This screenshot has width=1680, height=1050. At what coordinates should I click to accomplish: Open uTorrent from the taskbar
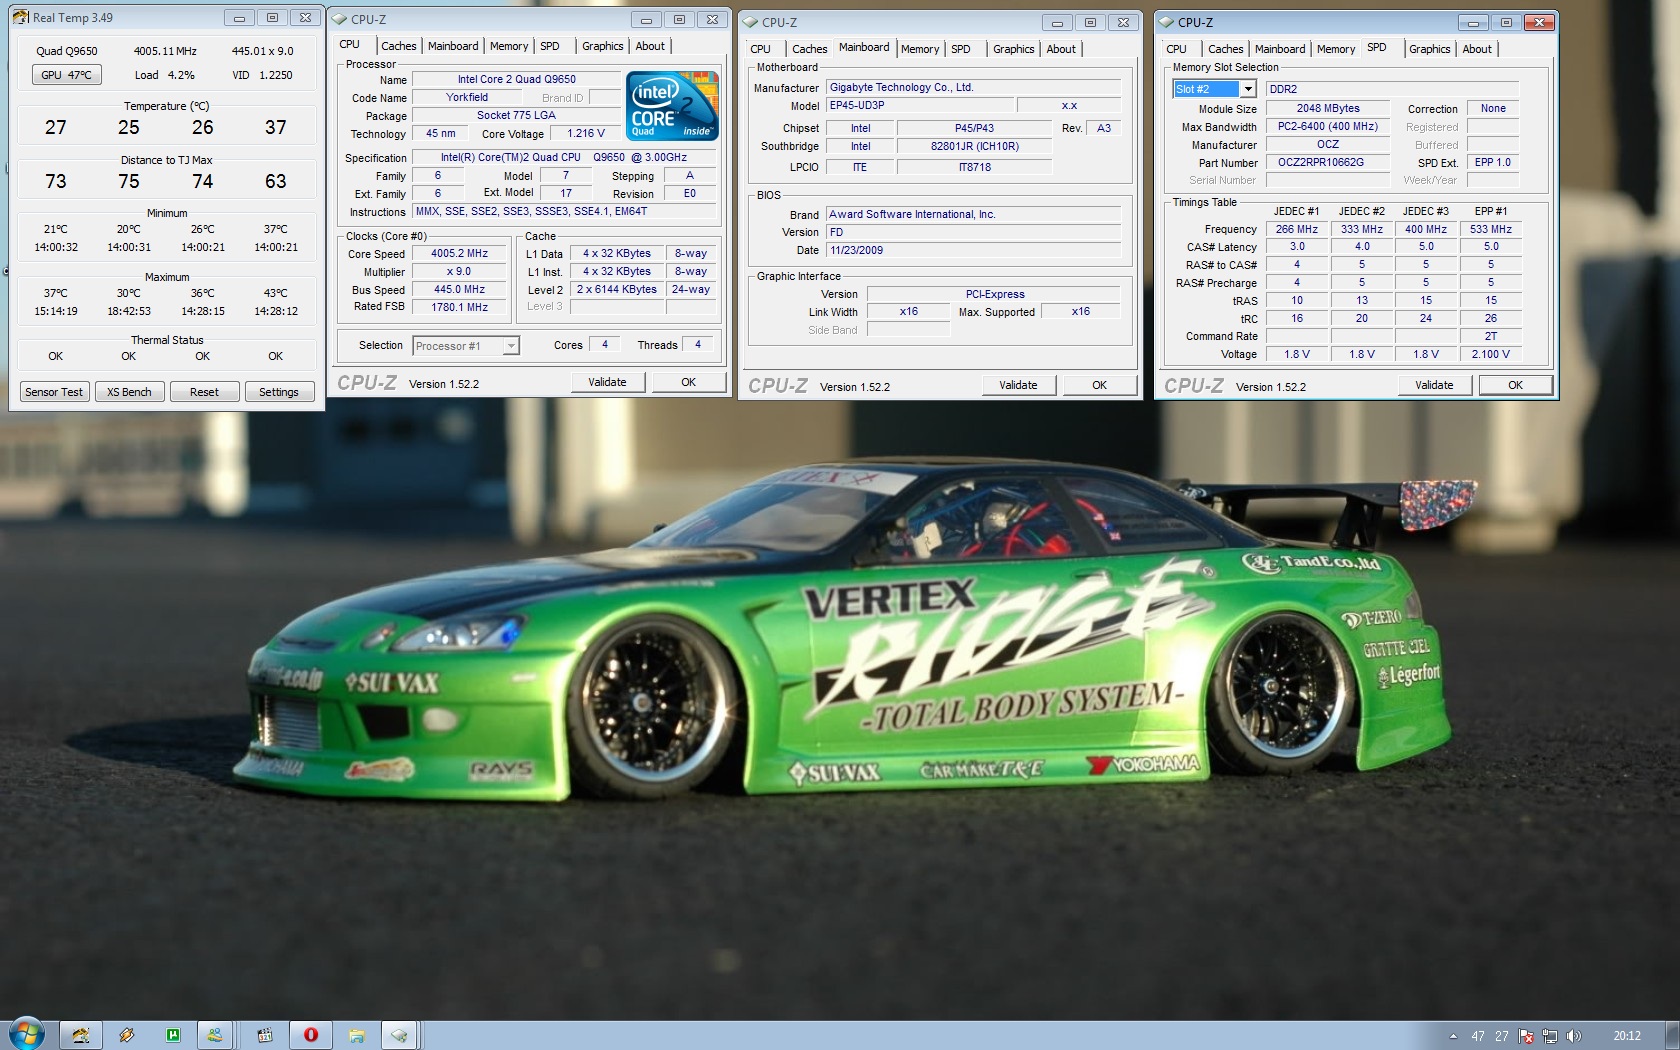pos(173,1035)
